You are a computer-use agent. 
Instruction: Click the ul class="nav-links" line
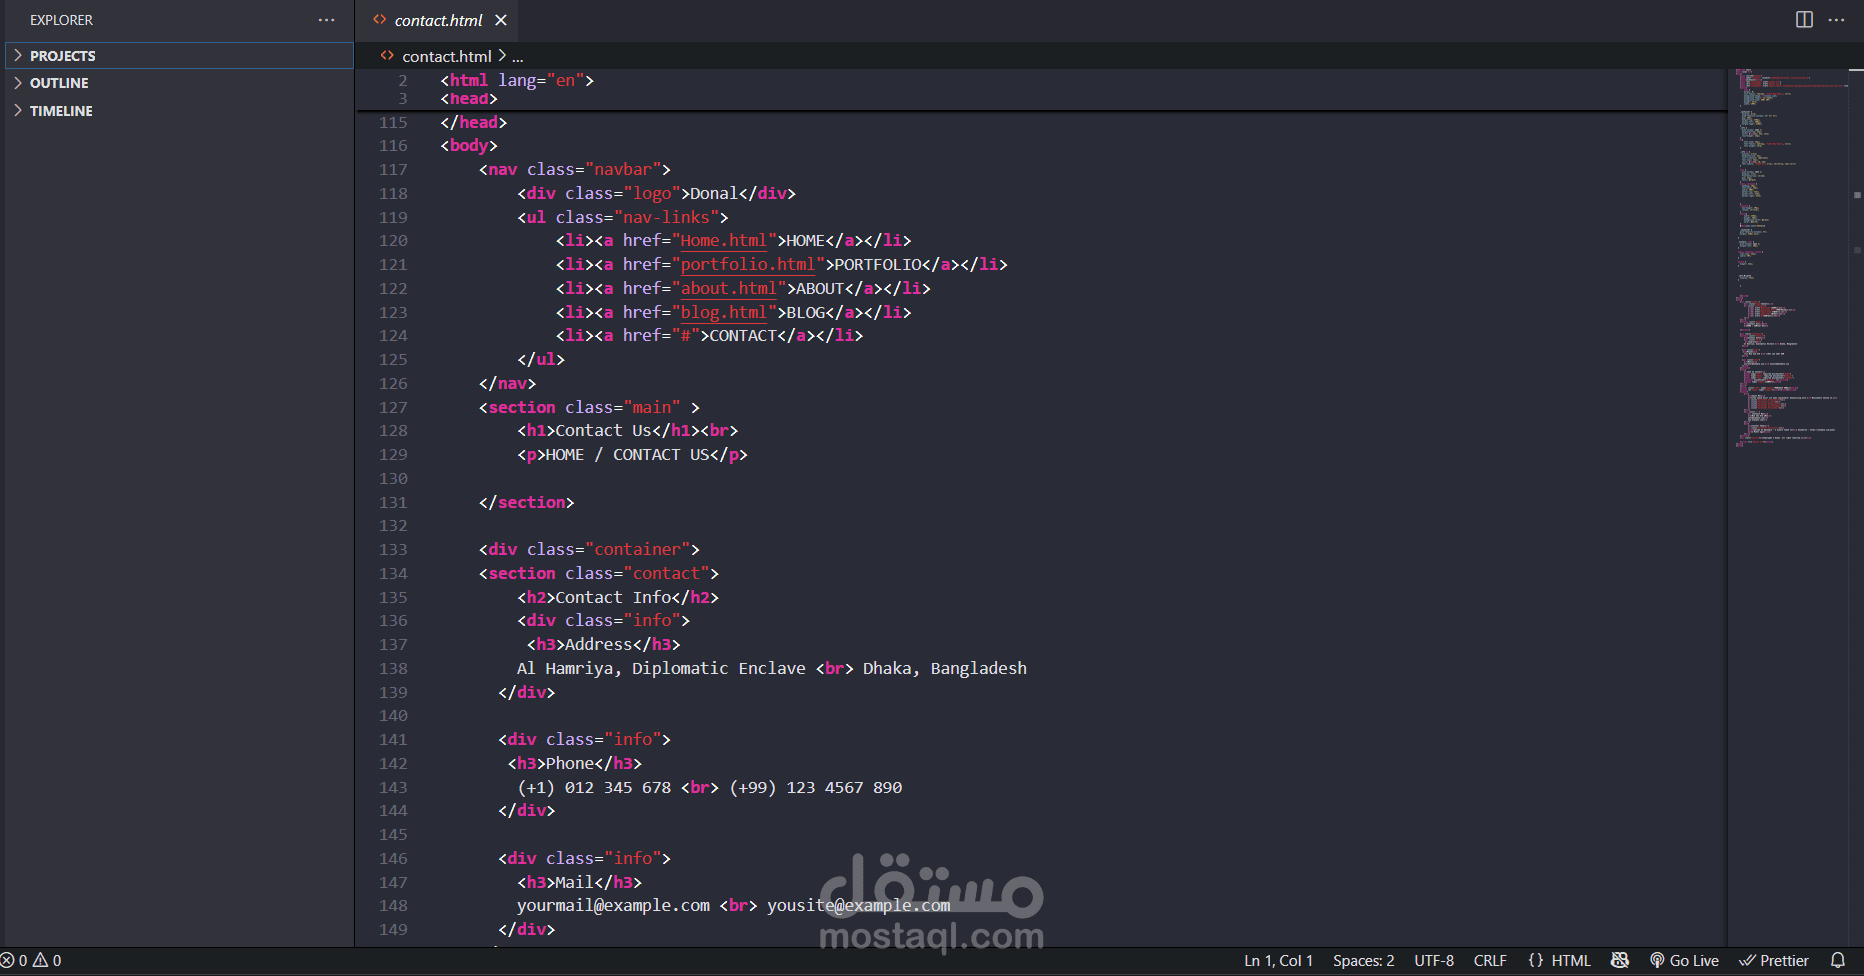point(623,217)
